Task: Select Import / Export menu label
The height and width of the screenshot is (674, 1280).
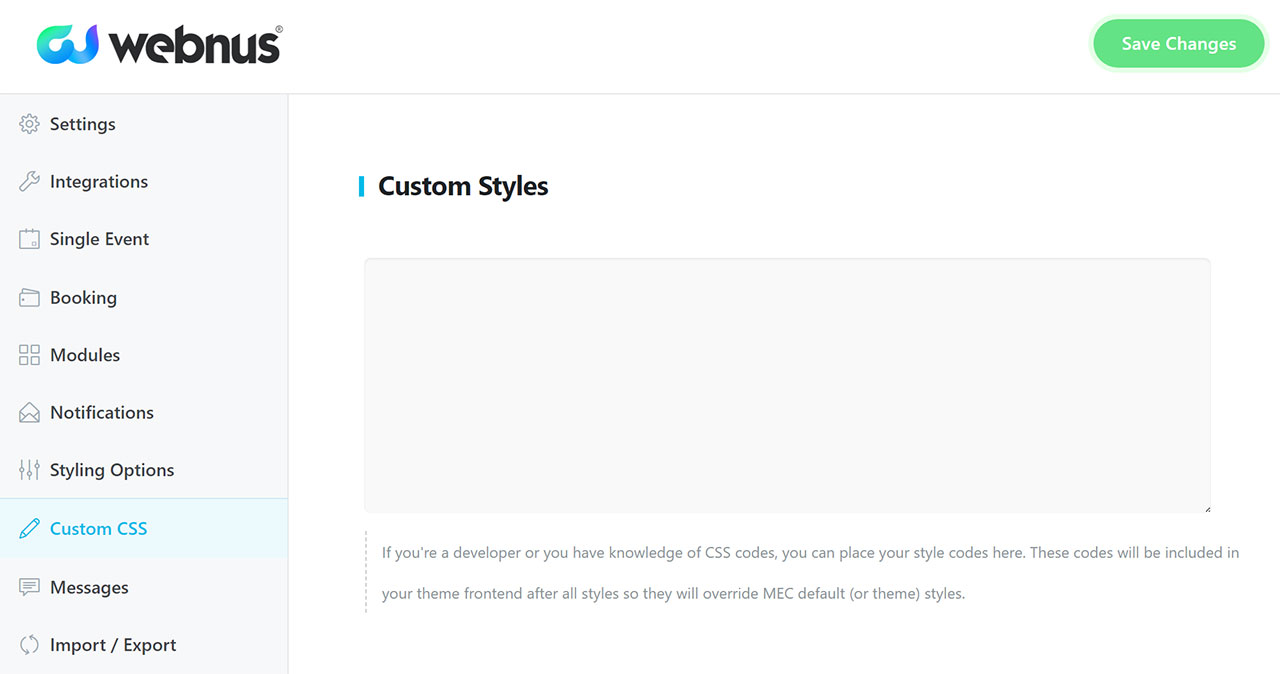Action: [113, 645]
